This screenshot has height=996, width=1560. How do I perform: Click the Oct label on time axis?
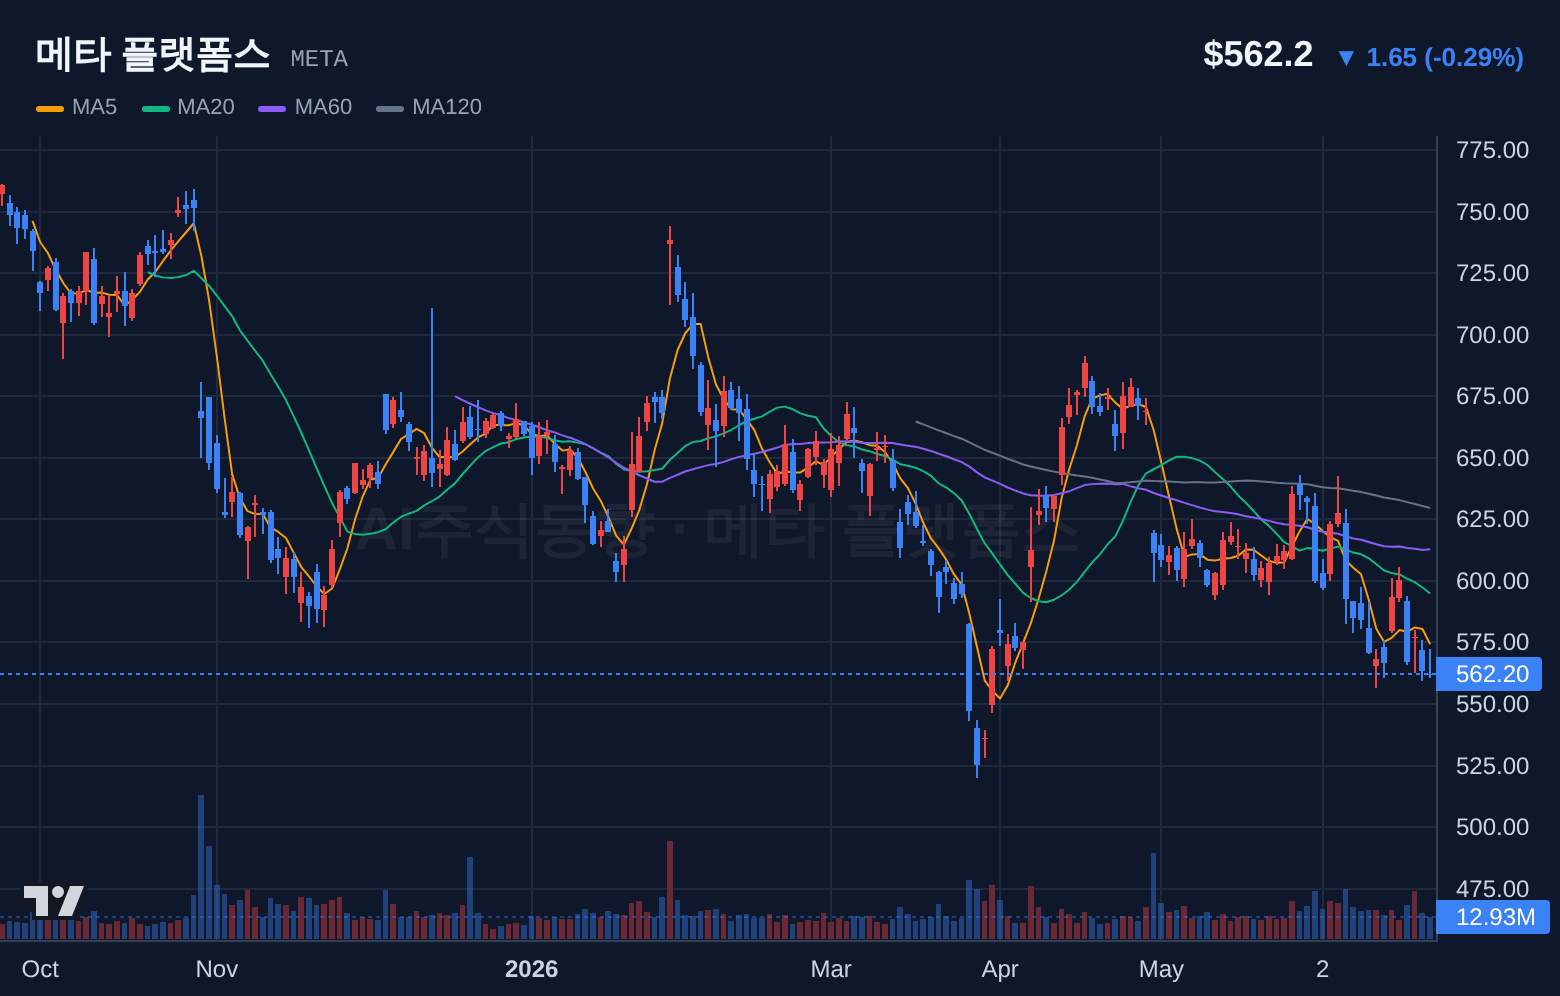(40, 969)
